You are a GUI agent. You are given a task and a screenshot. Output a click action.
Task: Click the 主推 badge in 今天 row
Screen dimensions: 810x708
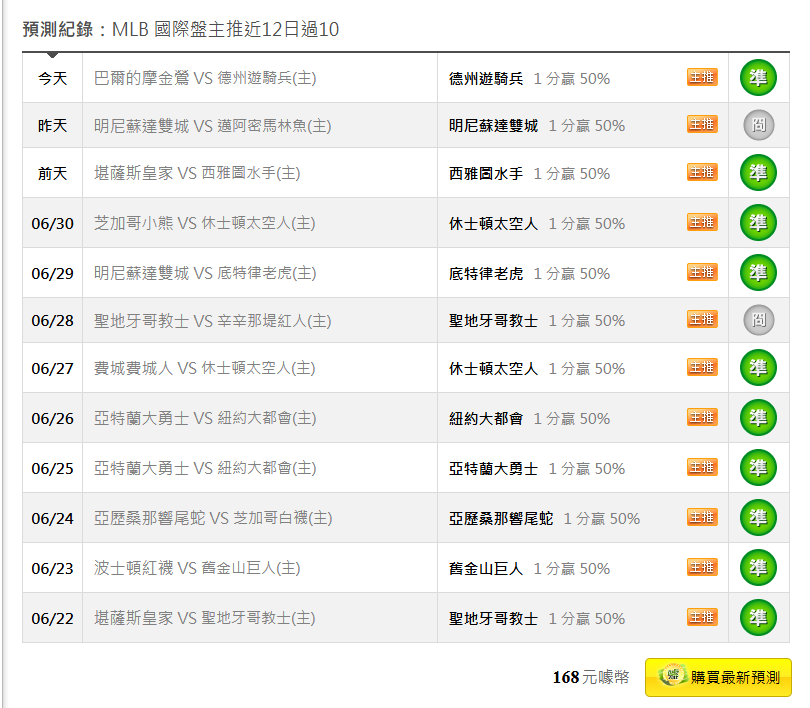[702, 77]
